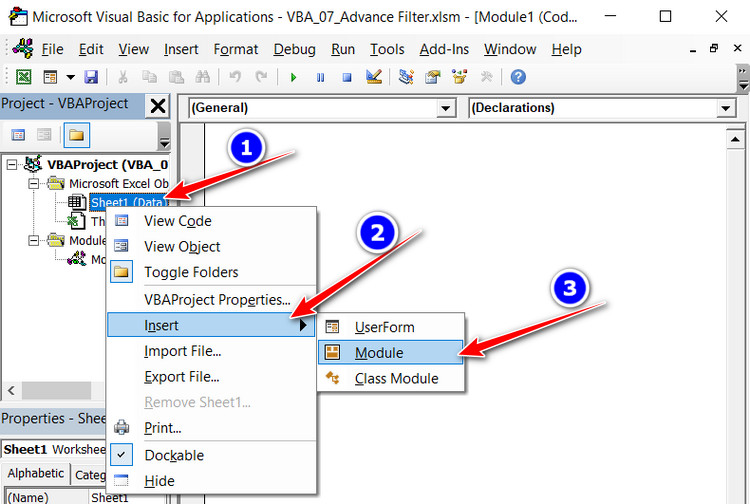Choose Export File... in context menu
The width and height of the screenshot is (750, 504).
click(211, 377)
